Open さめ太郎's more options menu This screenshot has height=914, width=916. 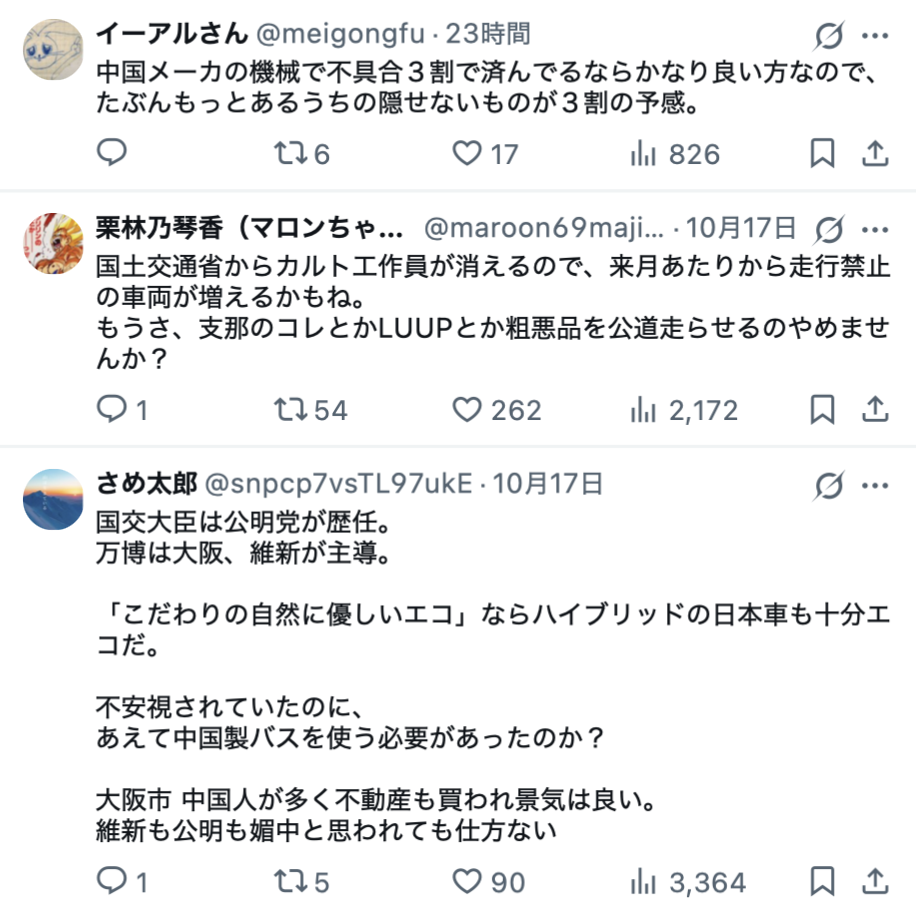[875, 485]
